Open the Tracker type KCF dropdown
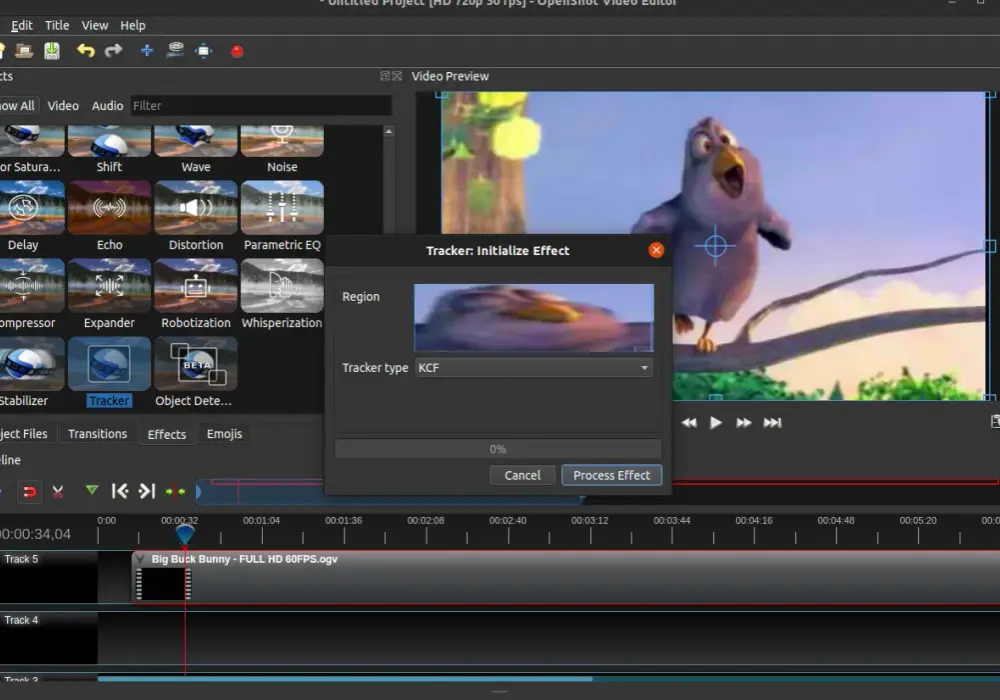This screenshot has width=1000, height=700. (x=534, y=368)
